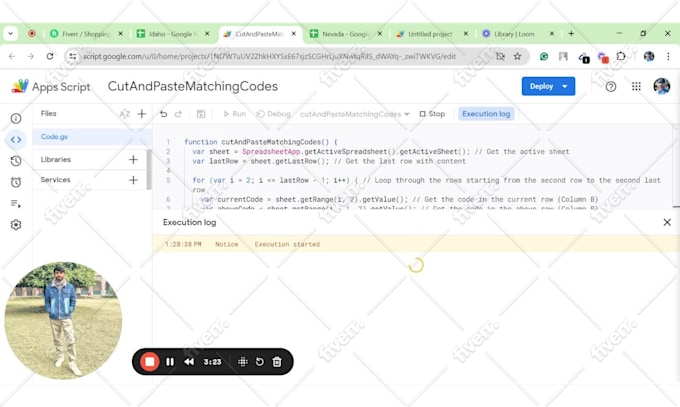Switch to the Idaho Google Sheets tab

[x=173, y=33]
